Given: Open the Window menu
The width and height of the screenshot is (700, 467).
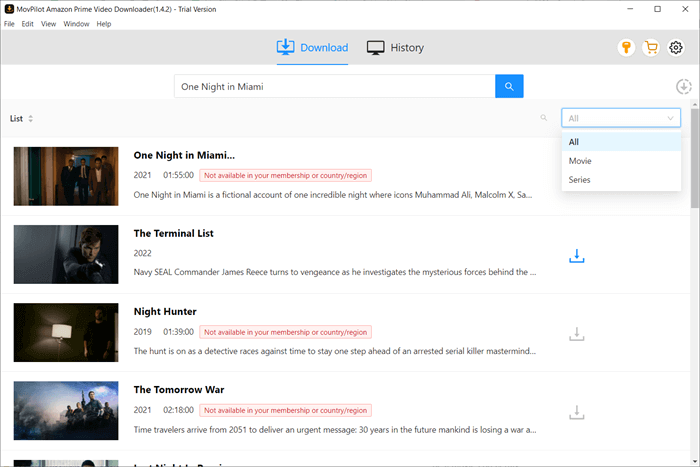Looking at the screenshot, I should (x=76, y=23).
